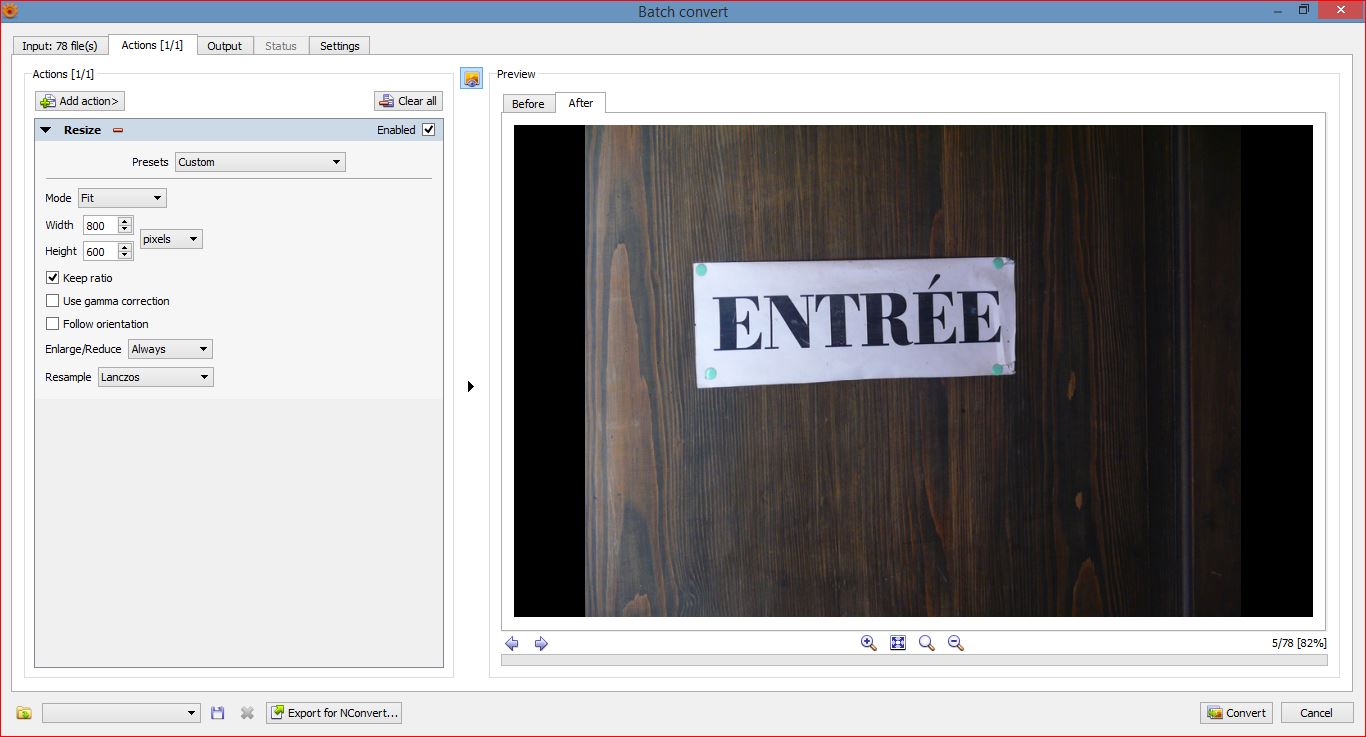Switch to the Before preview tab
Viewport: 1366px width, 737px height.
(528, 104)
